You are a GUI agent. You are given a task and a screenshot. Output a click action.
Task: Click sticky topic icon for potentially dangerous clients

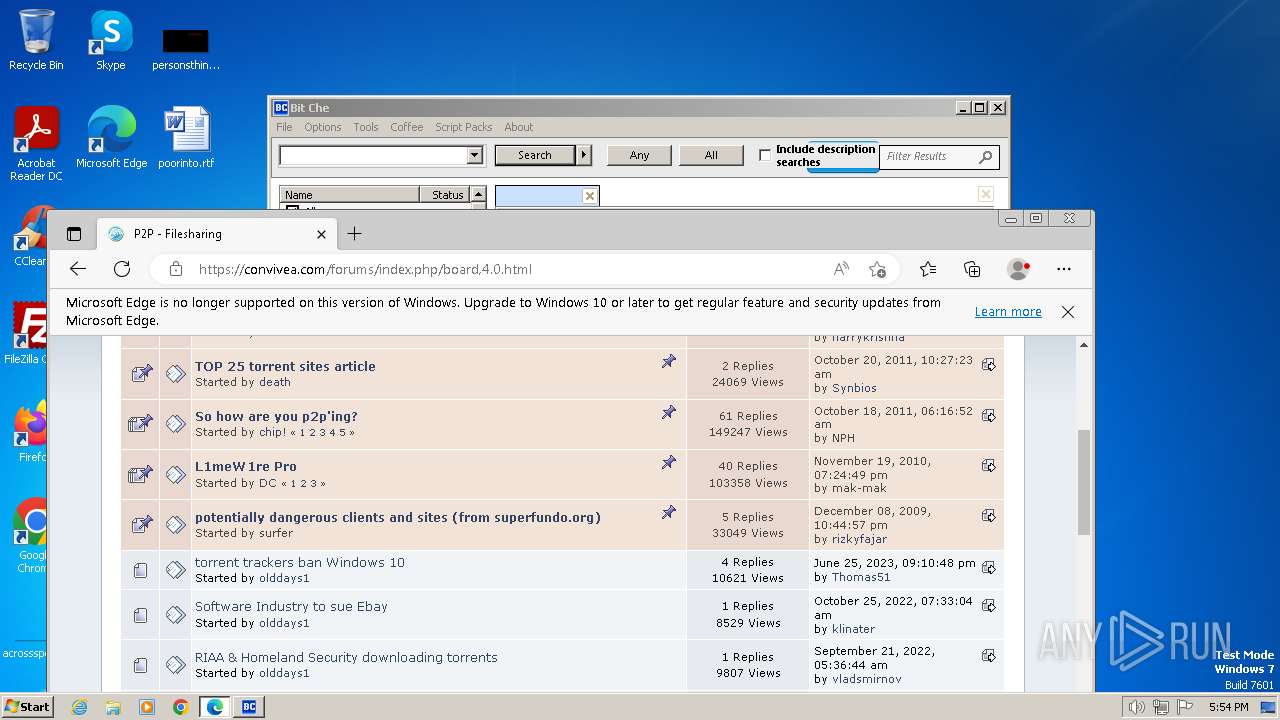click(141, 524)
